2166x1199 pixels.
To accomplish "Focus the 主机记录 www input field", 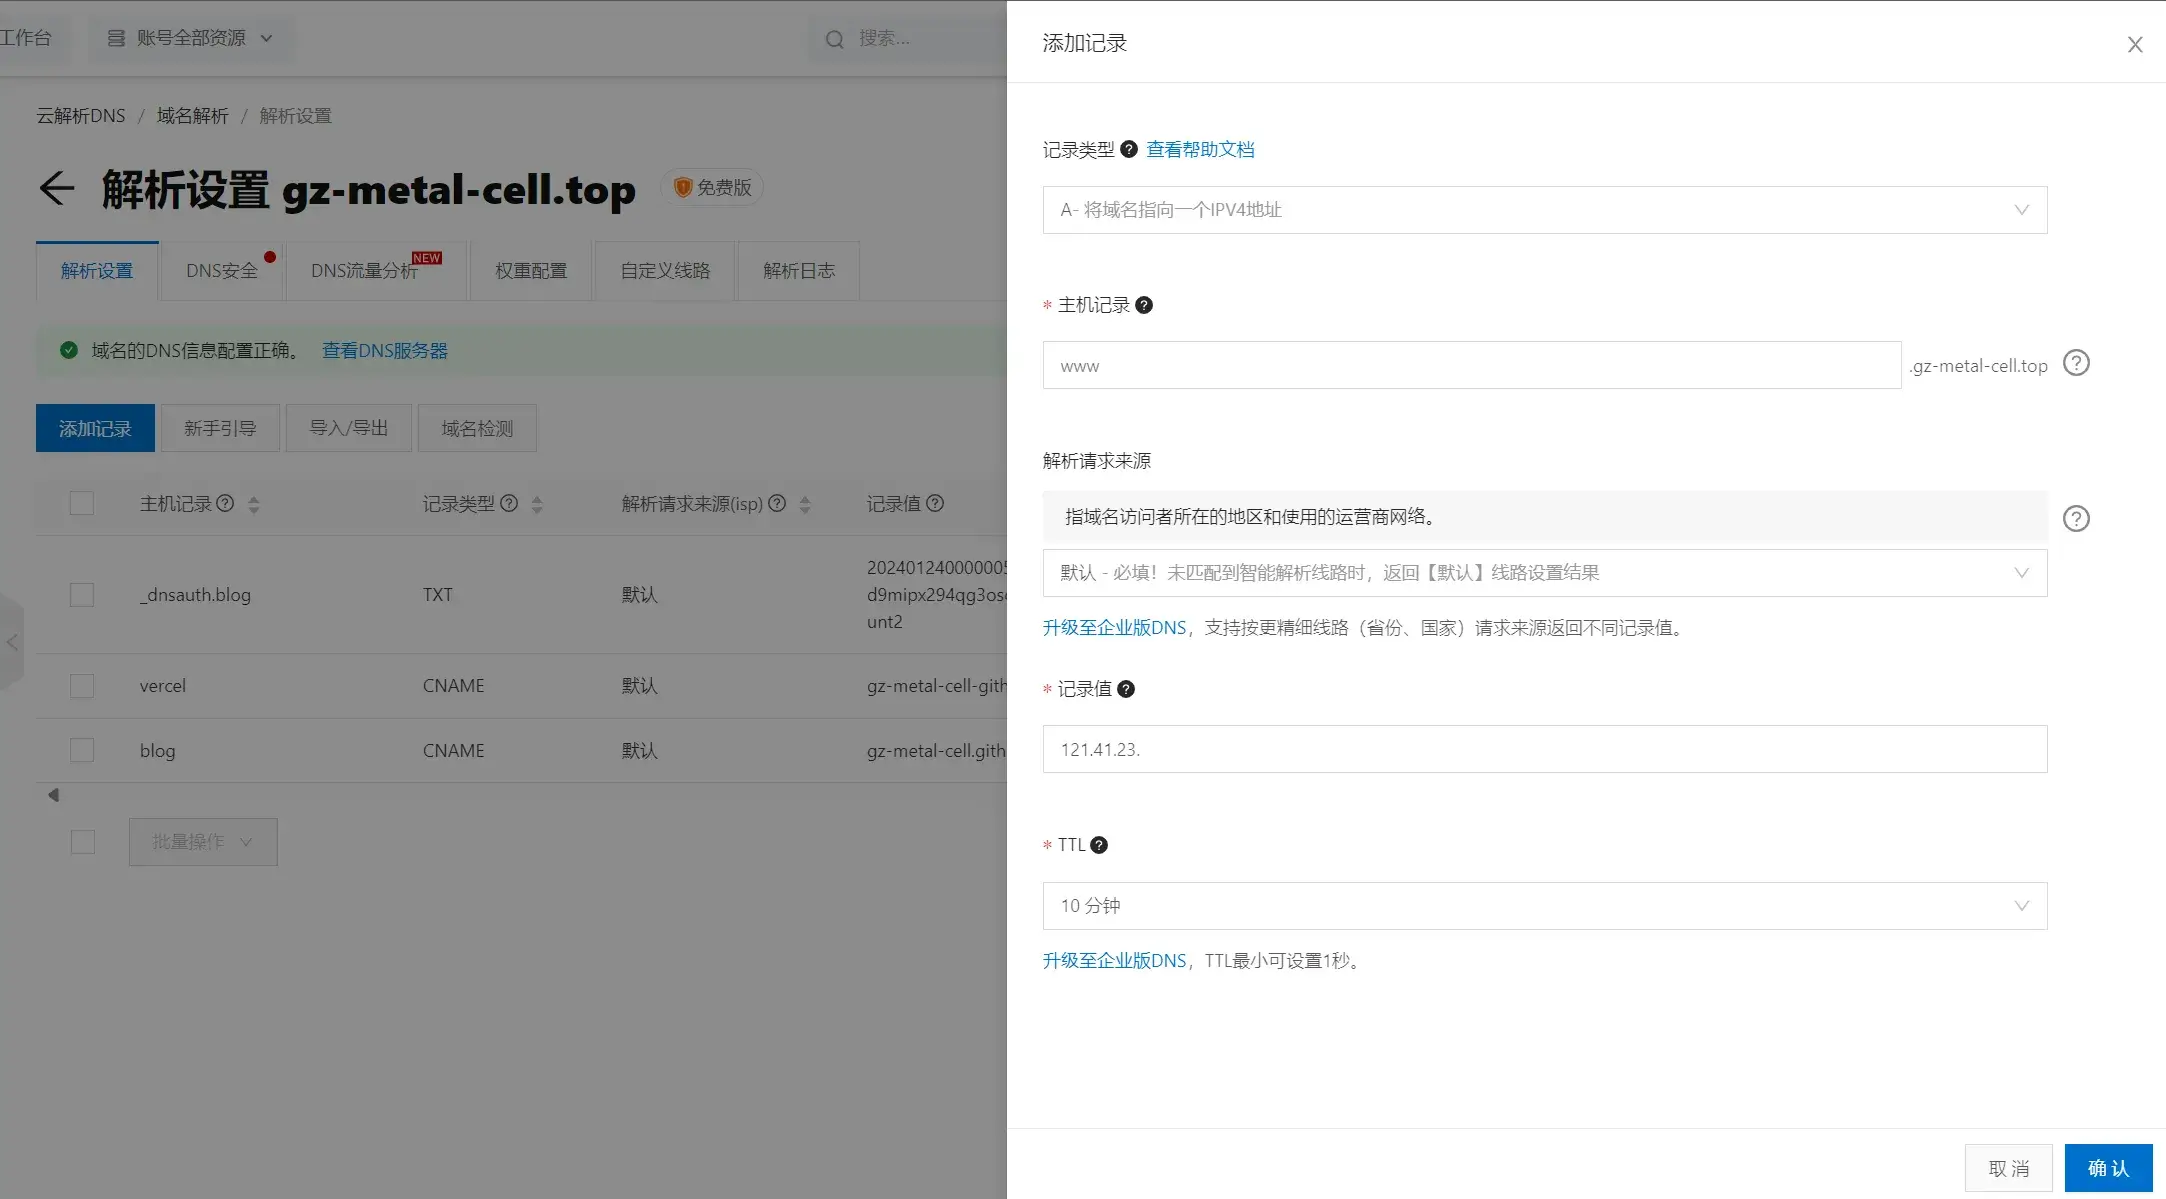I will pos(1472,365).
